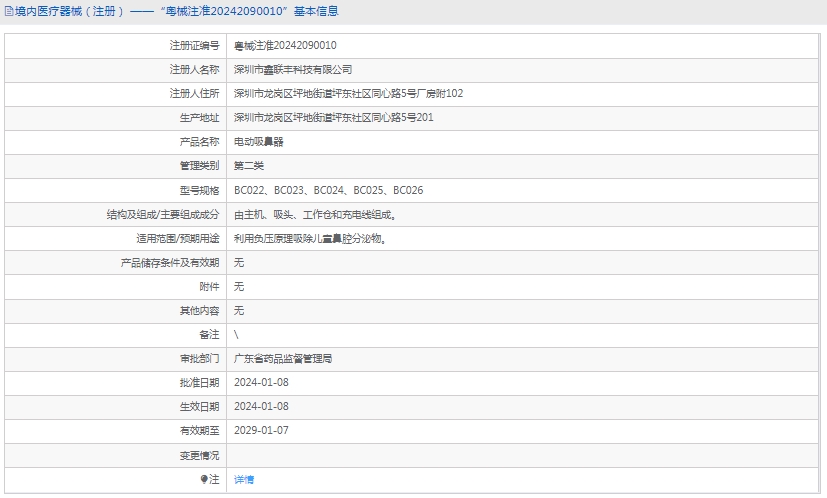
Task: Click management category value 第二类
Action: point(248,166)
